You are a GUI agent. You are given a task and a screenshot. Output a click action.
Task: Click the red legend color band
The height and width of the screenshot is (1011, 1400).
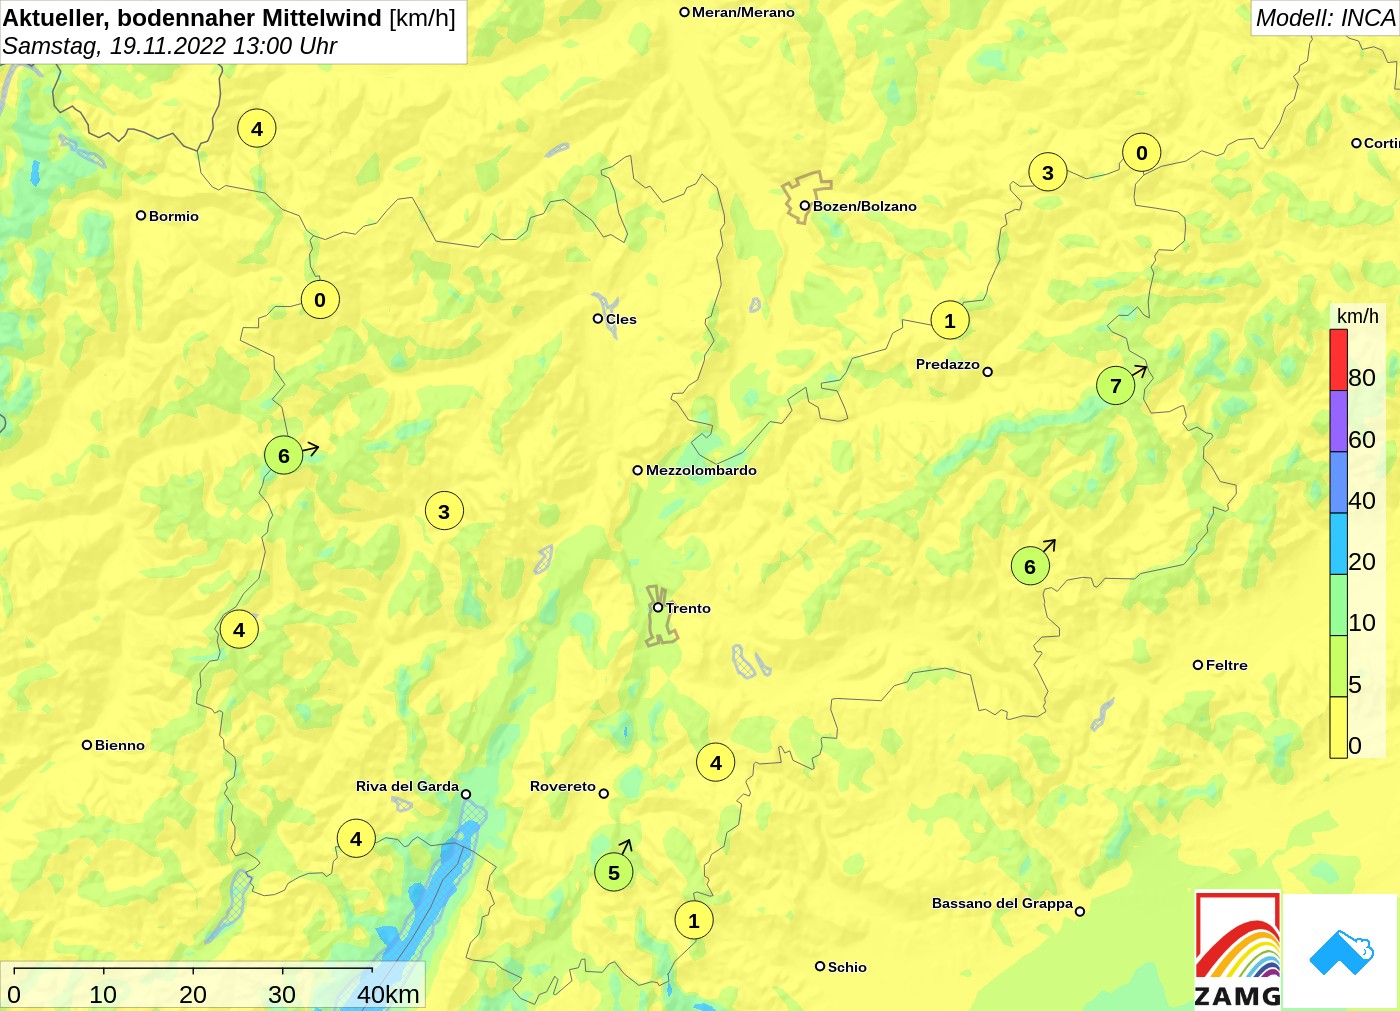1338,360
